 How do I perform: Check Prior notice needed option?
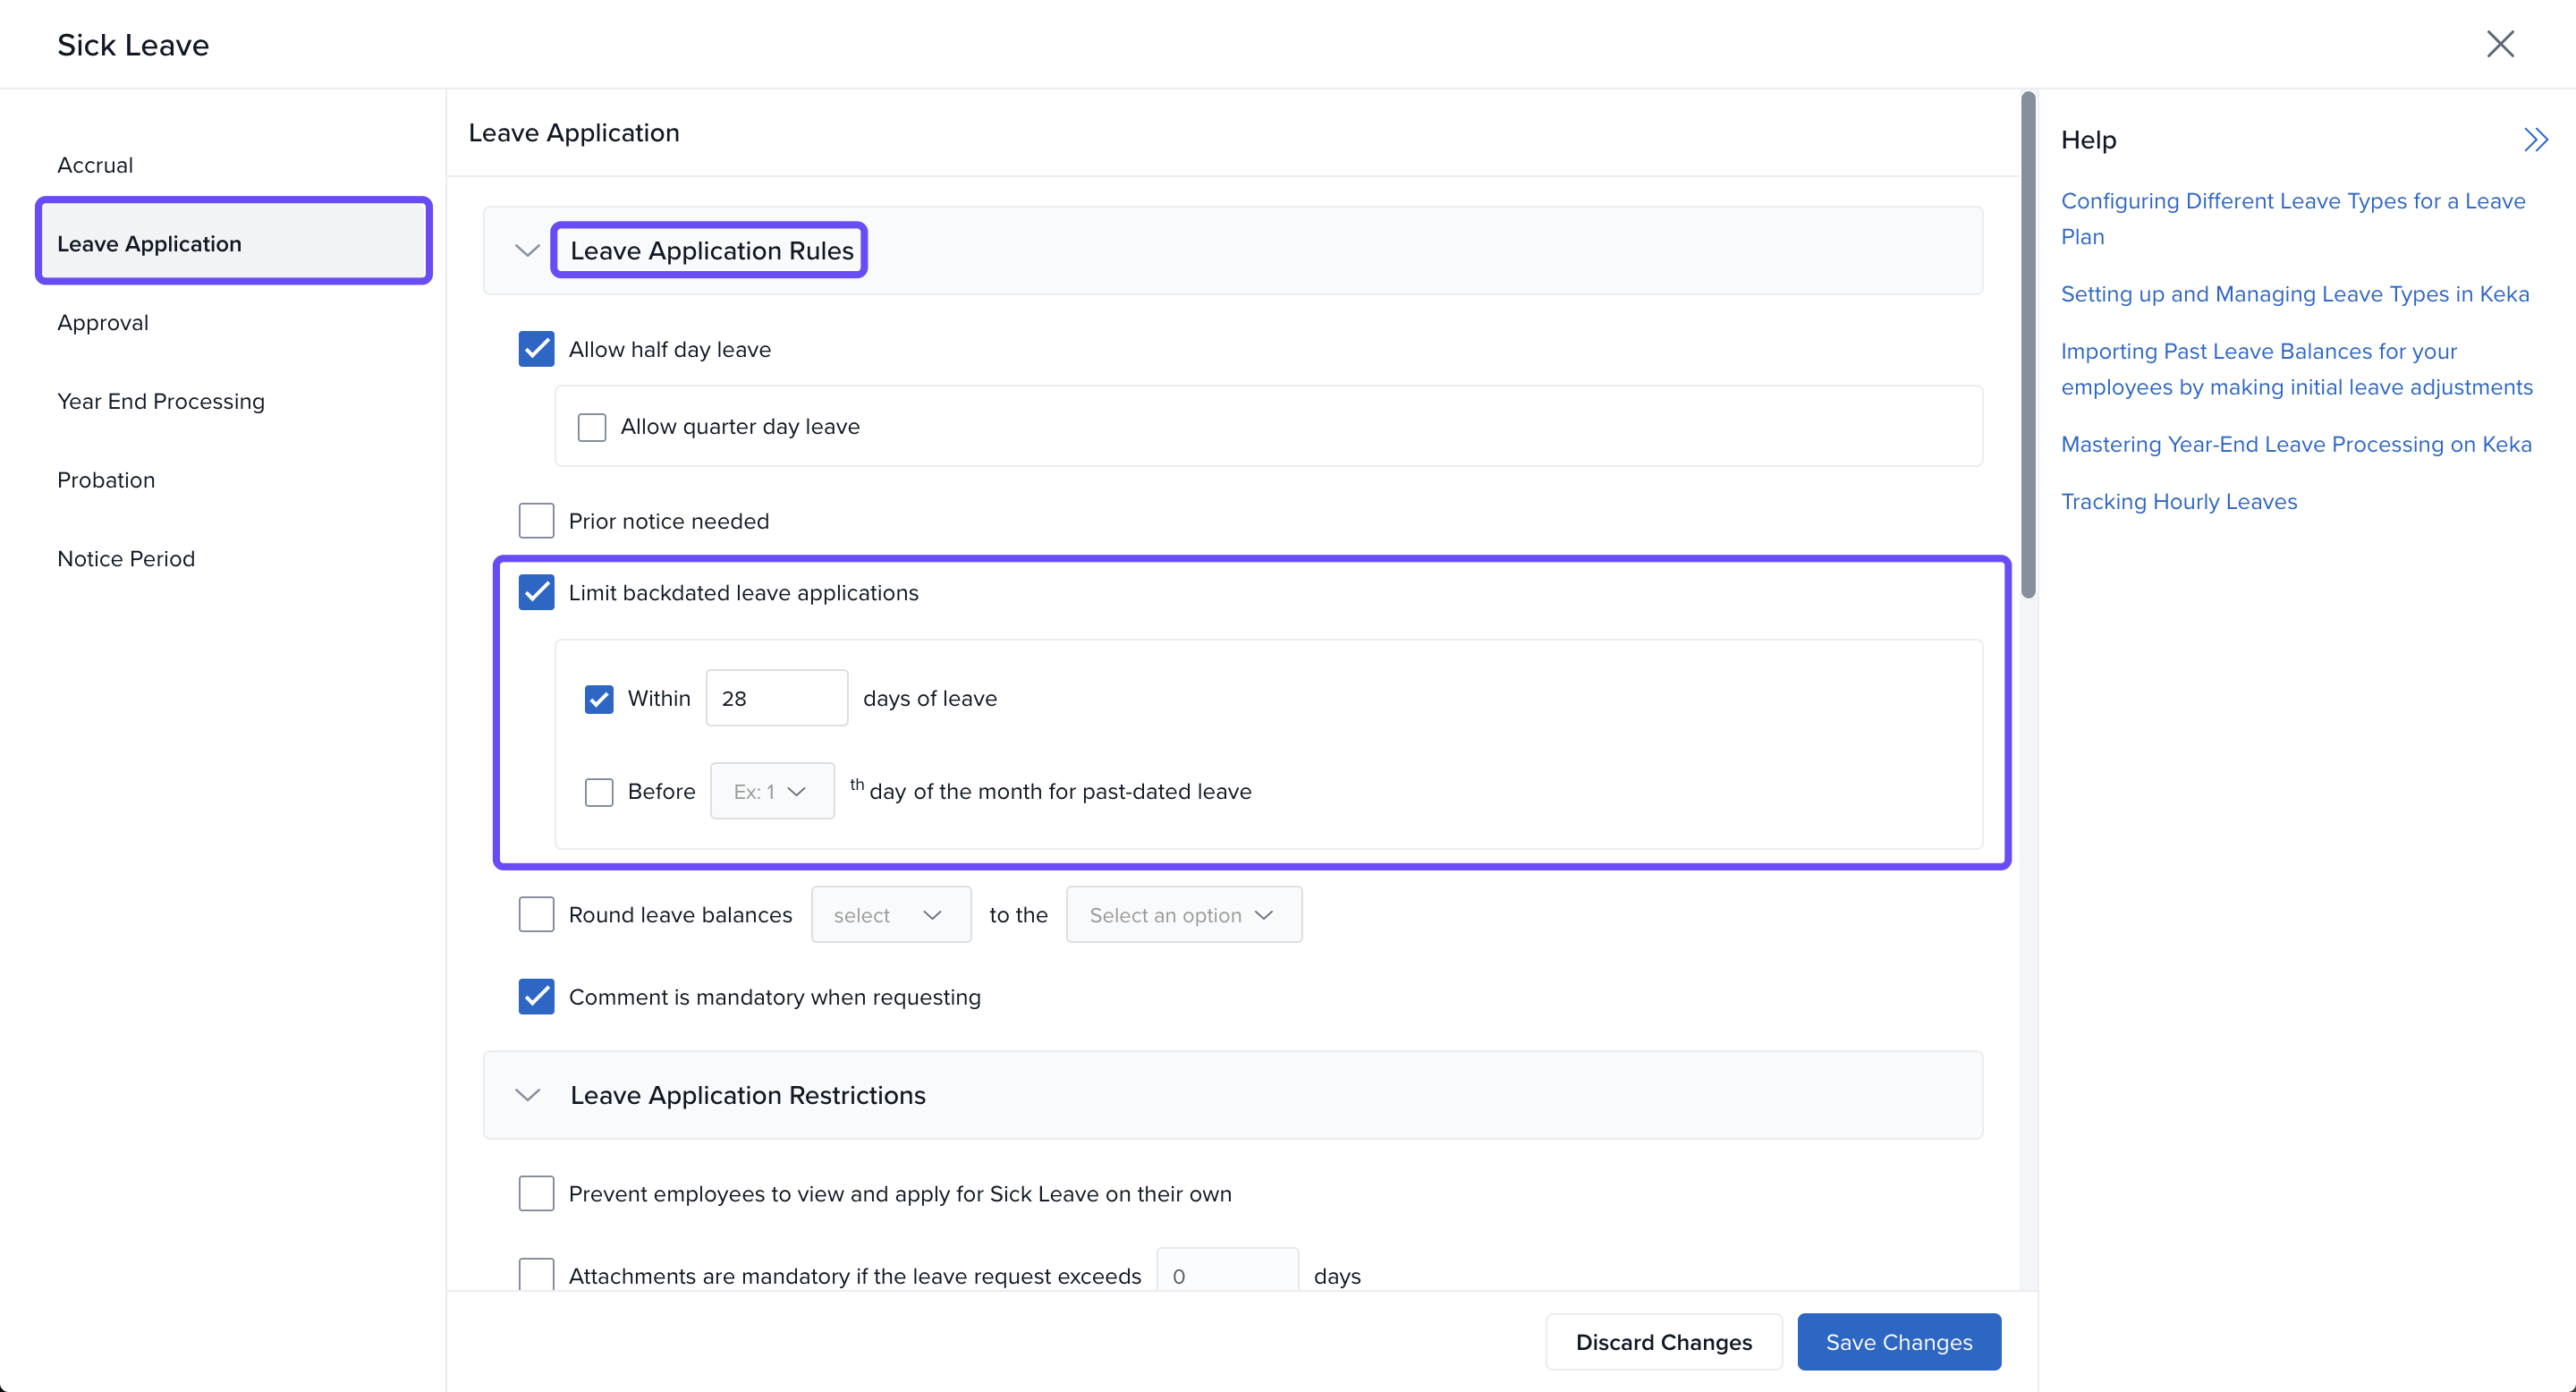click(x=536, y=521)
